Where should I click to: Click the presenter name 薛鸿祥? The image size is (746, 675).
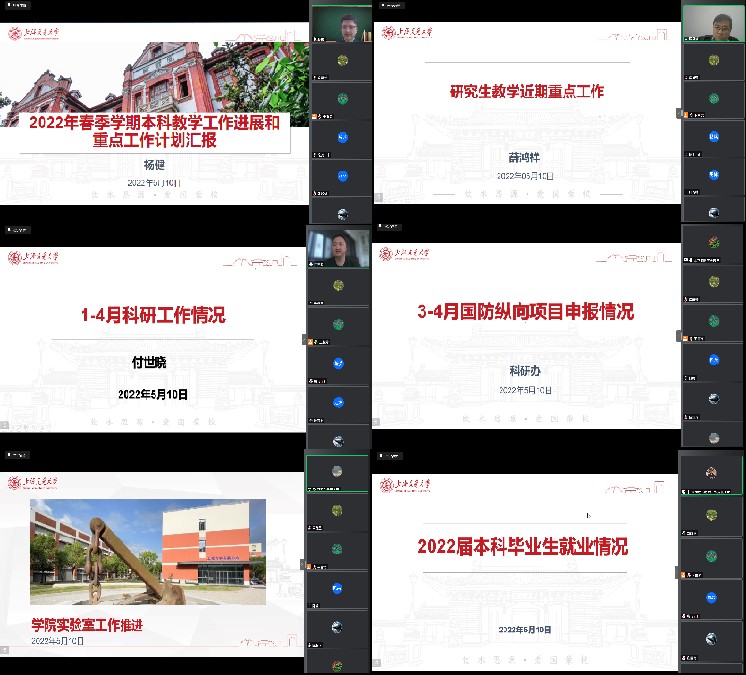(524, 157)
